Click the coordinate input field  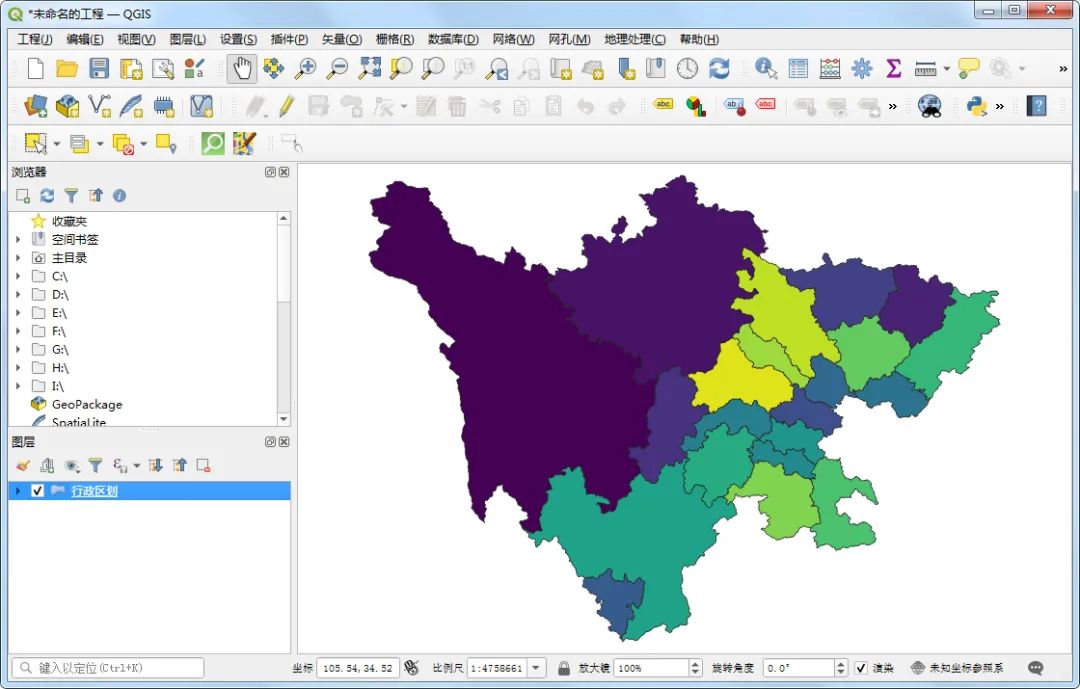[357, 668]
